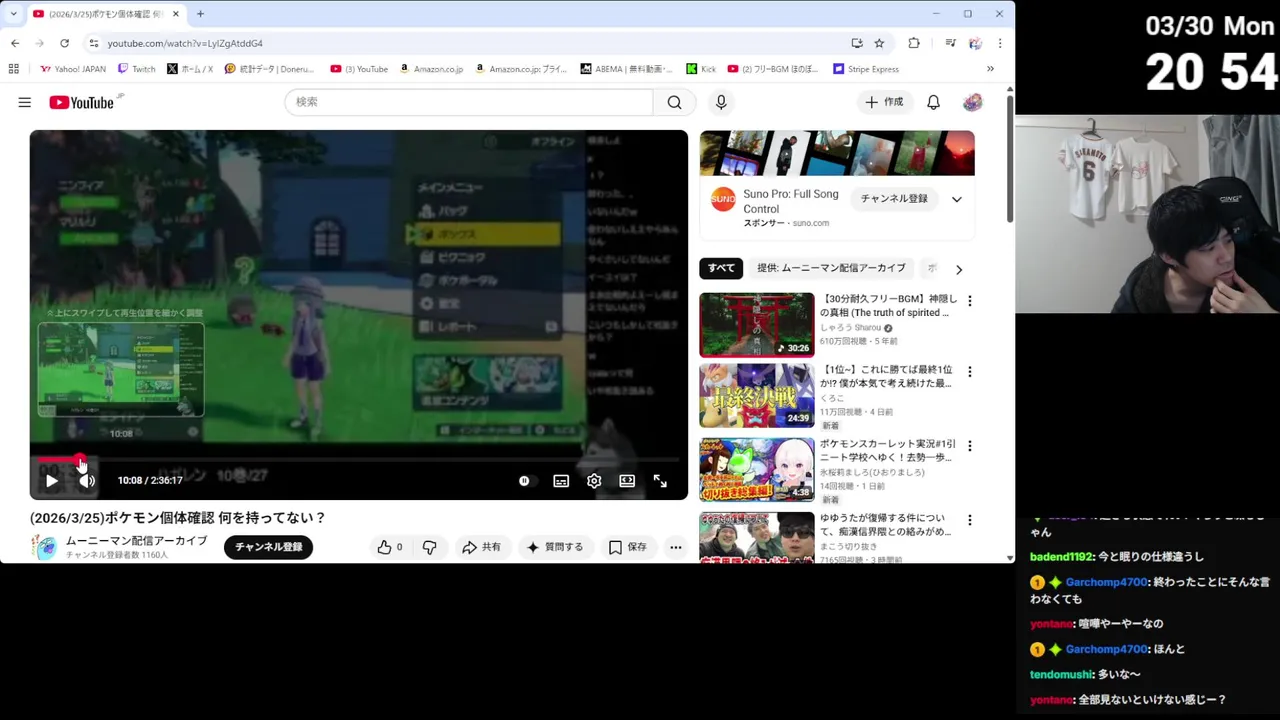Open the Suno Pro: Full Song Control ad title
The image size is (1280, 720).
790,201
